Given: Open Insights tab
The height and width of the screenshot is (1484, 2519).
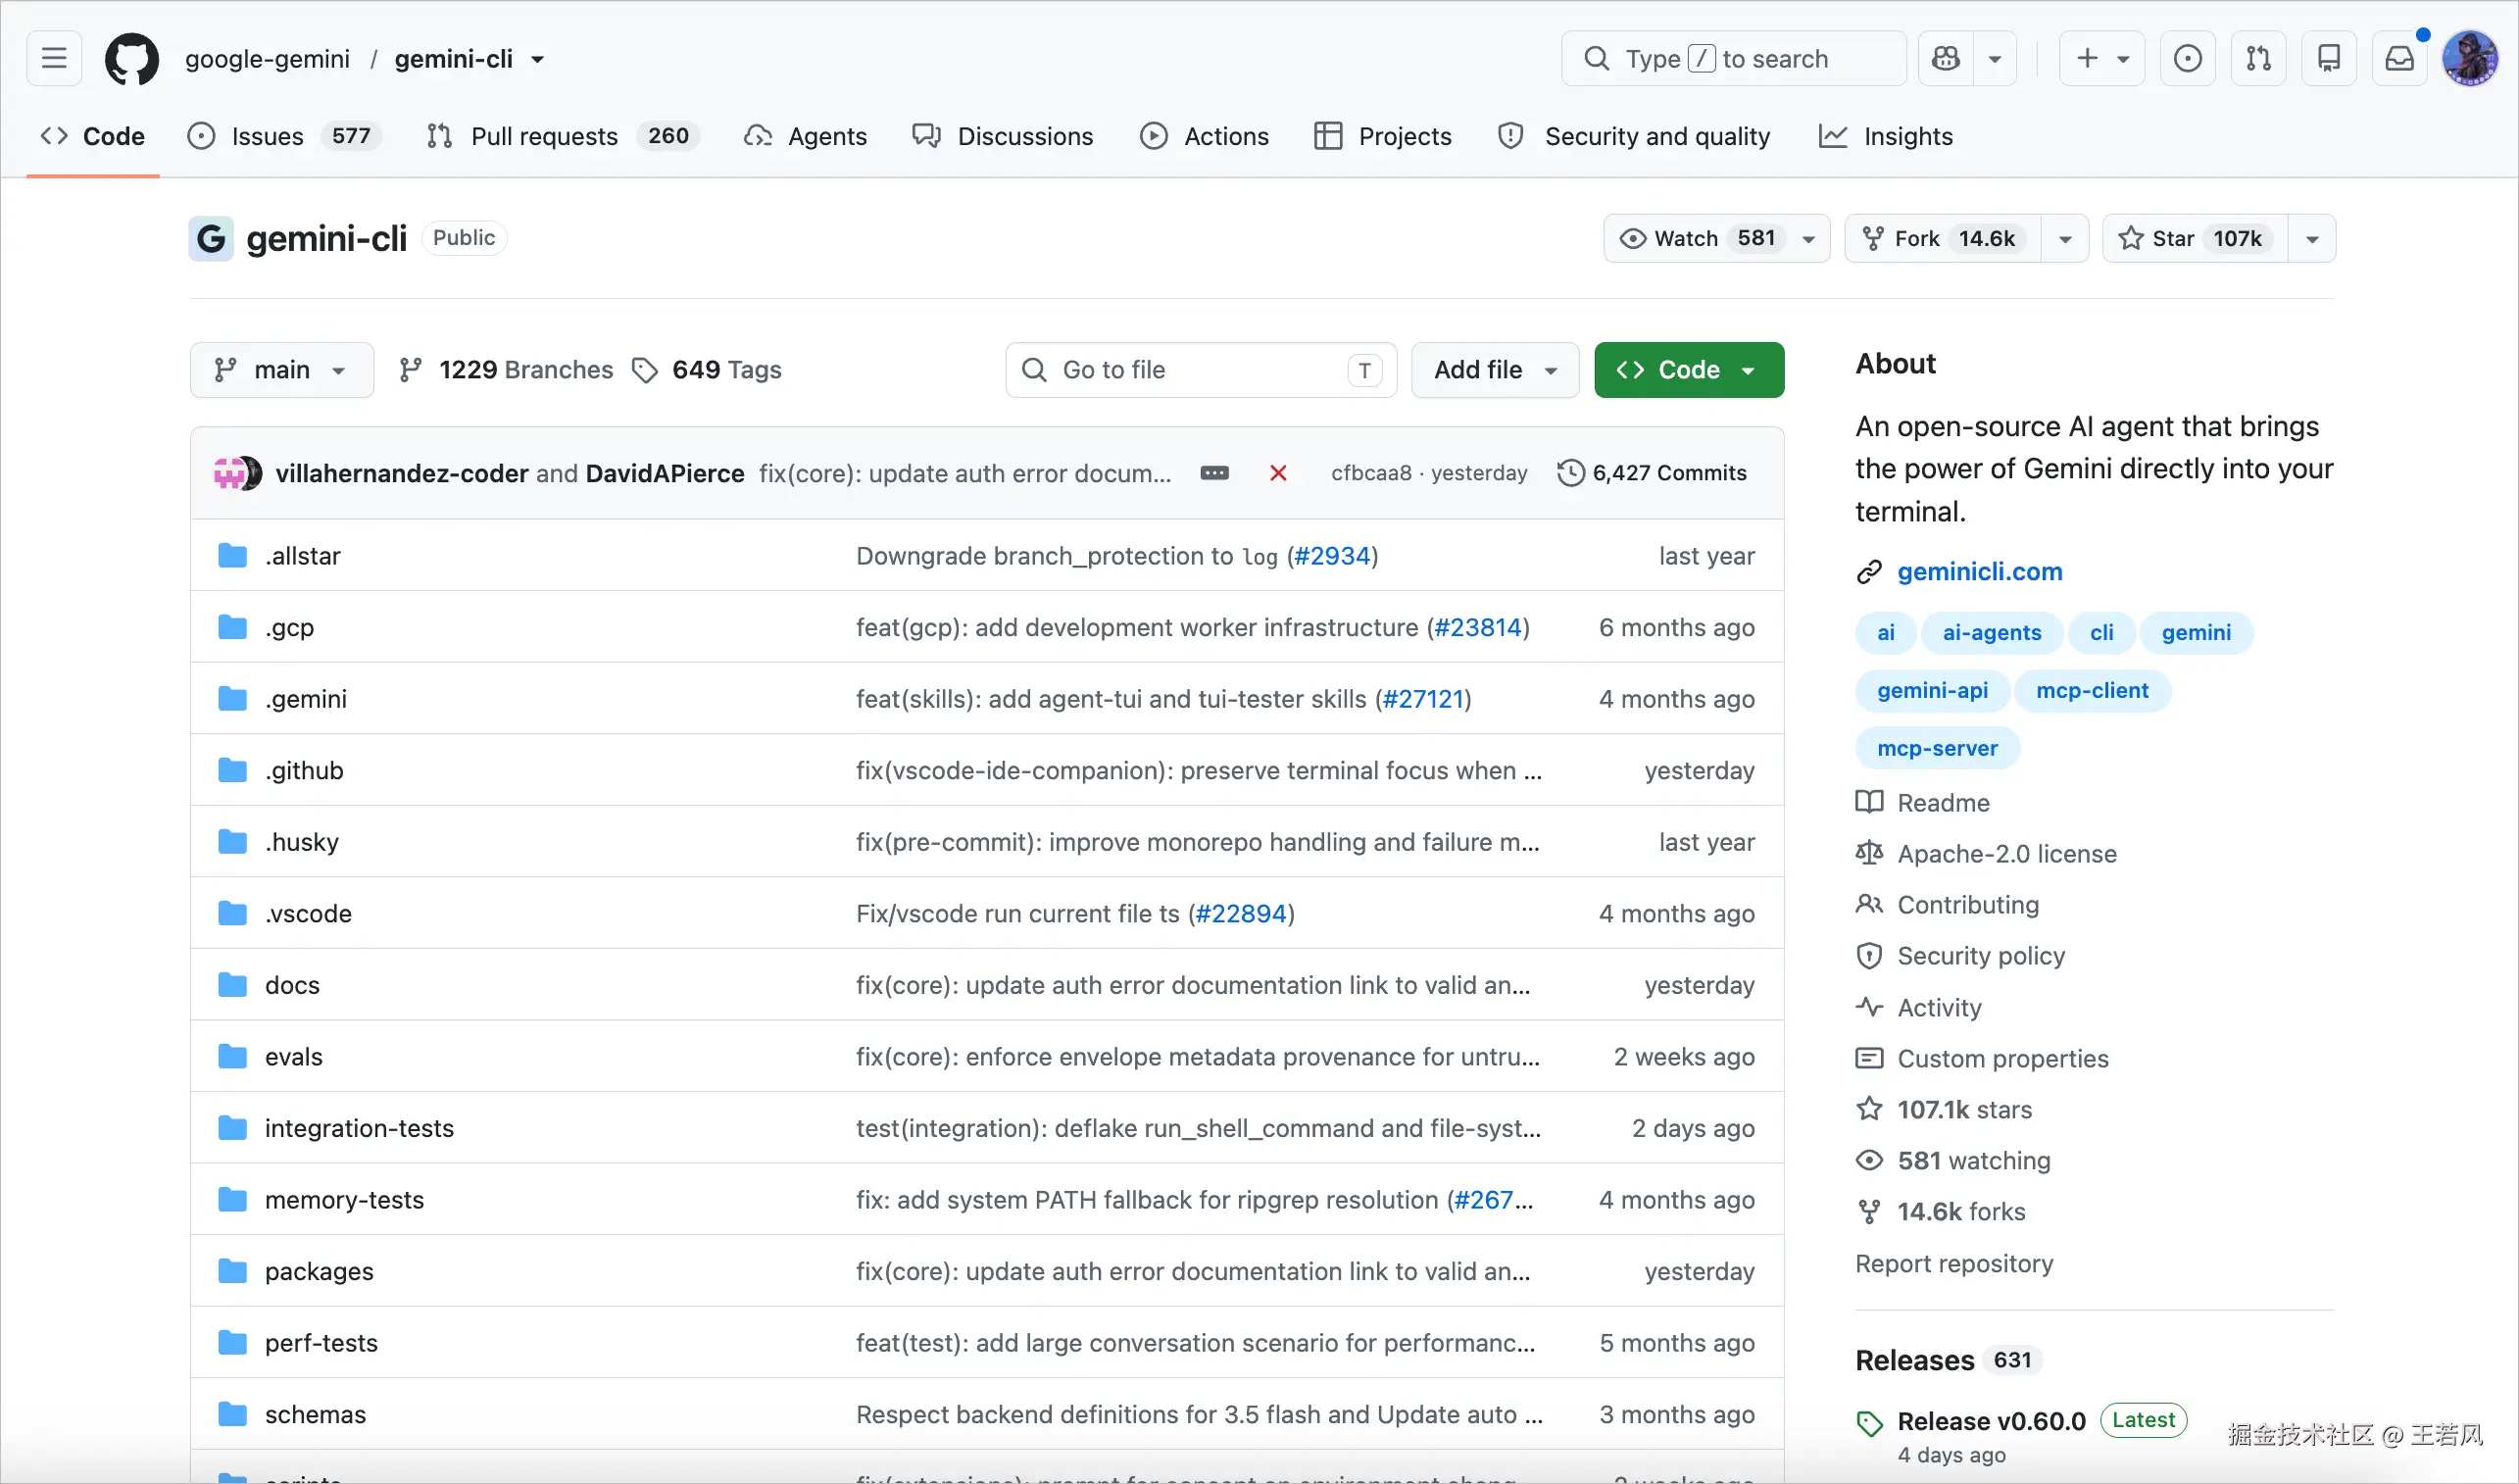Looking at the screenshot, I should click(1887, 136).
